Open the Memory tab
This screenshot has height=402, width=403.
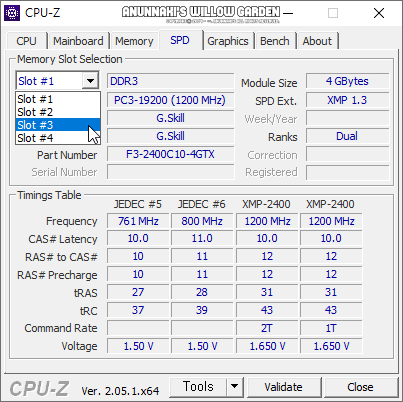tap(134, 41)
